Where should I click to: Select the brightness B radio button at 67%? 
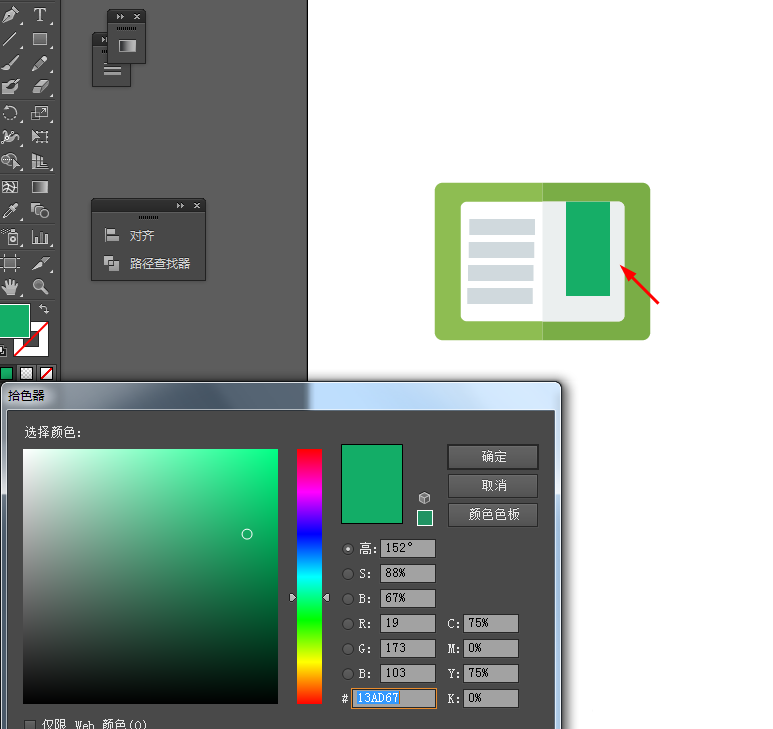pos(348,599)
